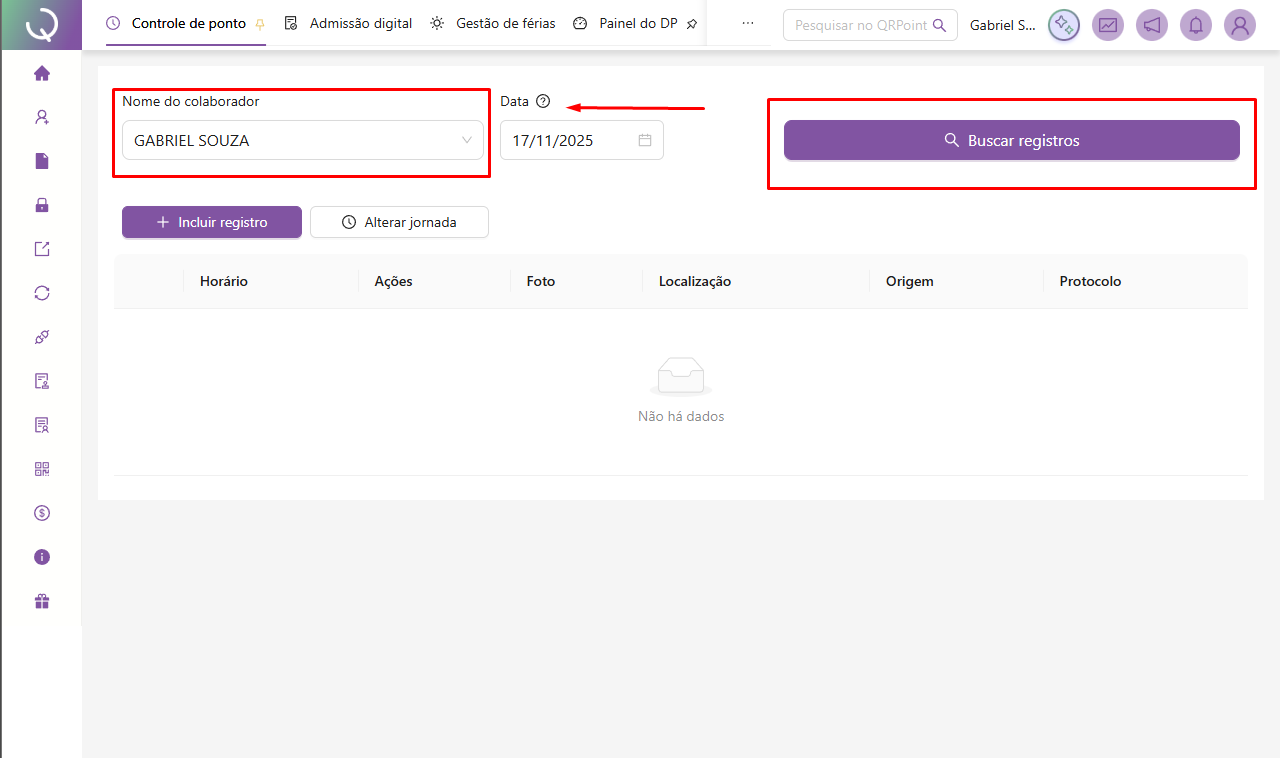Viewport: 1280px width, 758px height.
Task: Click the megaphone announcements icon
Action: pos(1152,25)
